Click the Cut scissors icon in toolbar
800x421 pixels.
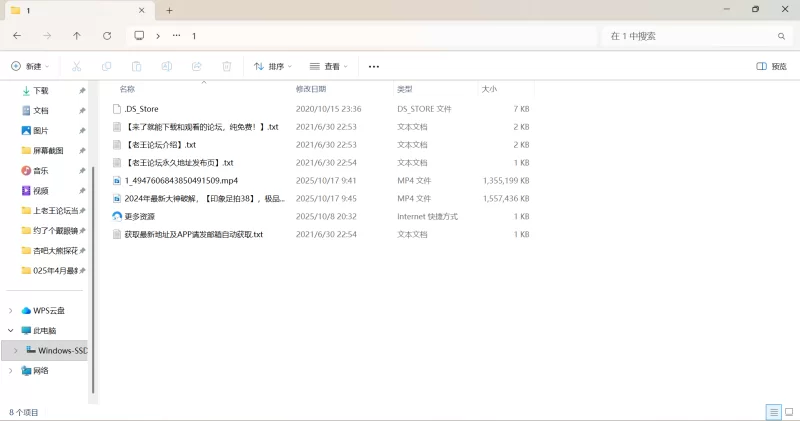point(76,66)
